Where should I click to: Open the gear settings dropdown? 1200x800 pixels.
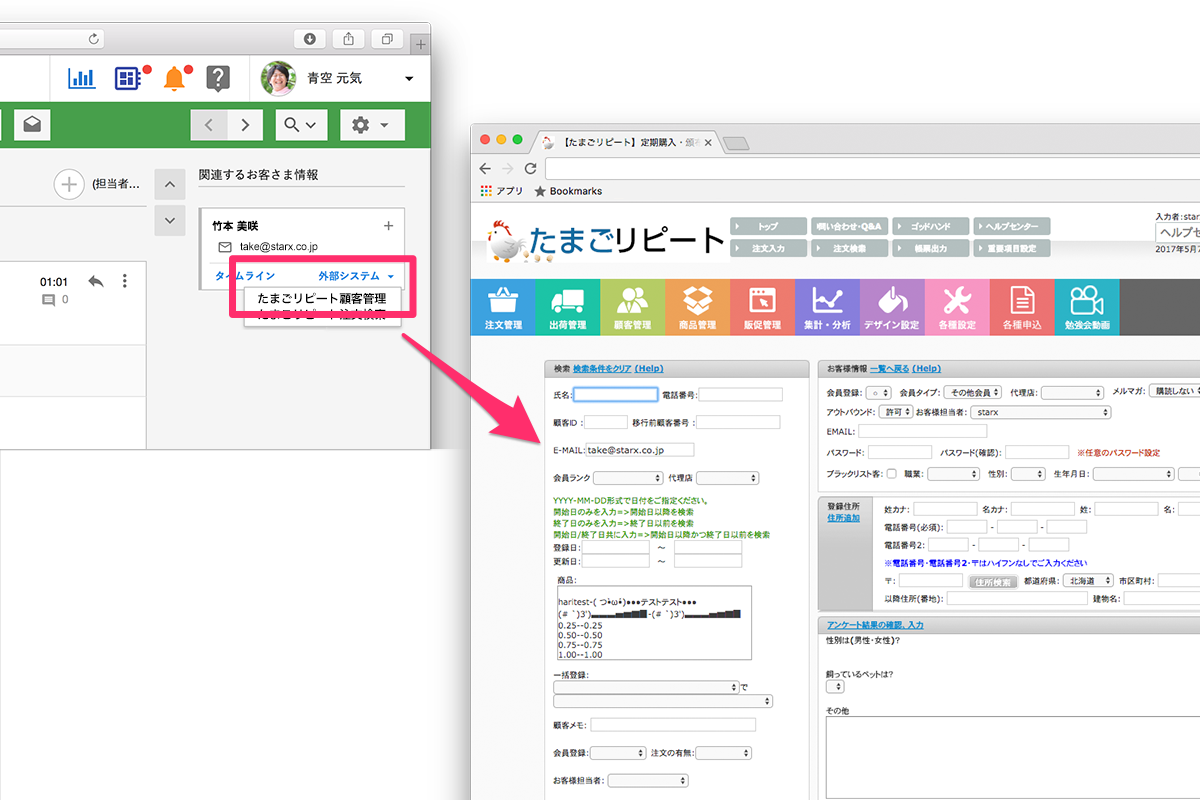[x=372, y=125]
